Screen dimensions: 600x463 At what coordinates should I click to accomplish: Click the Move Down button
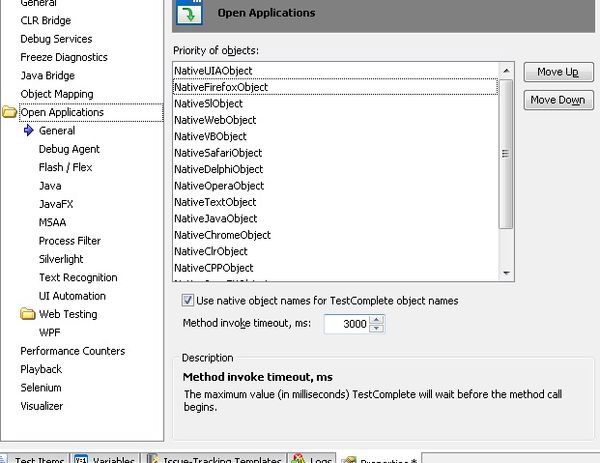(x=558, y=100)
